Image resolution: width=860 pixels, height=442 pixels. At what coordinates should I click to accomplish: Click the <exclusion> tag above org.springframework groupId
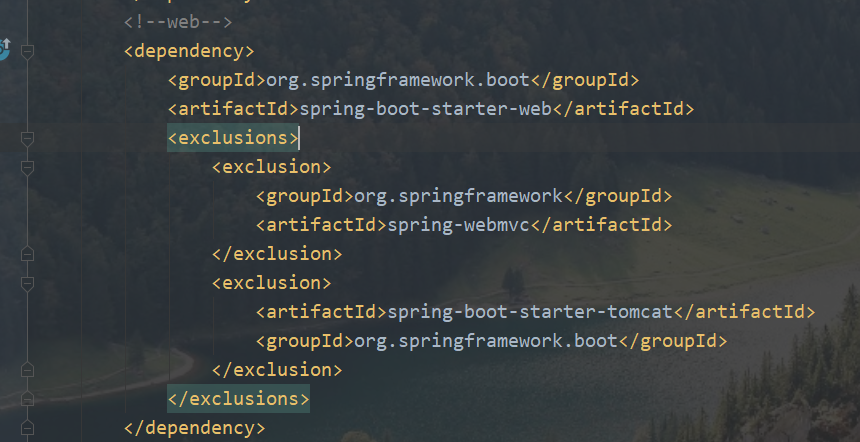coord(272,167)
